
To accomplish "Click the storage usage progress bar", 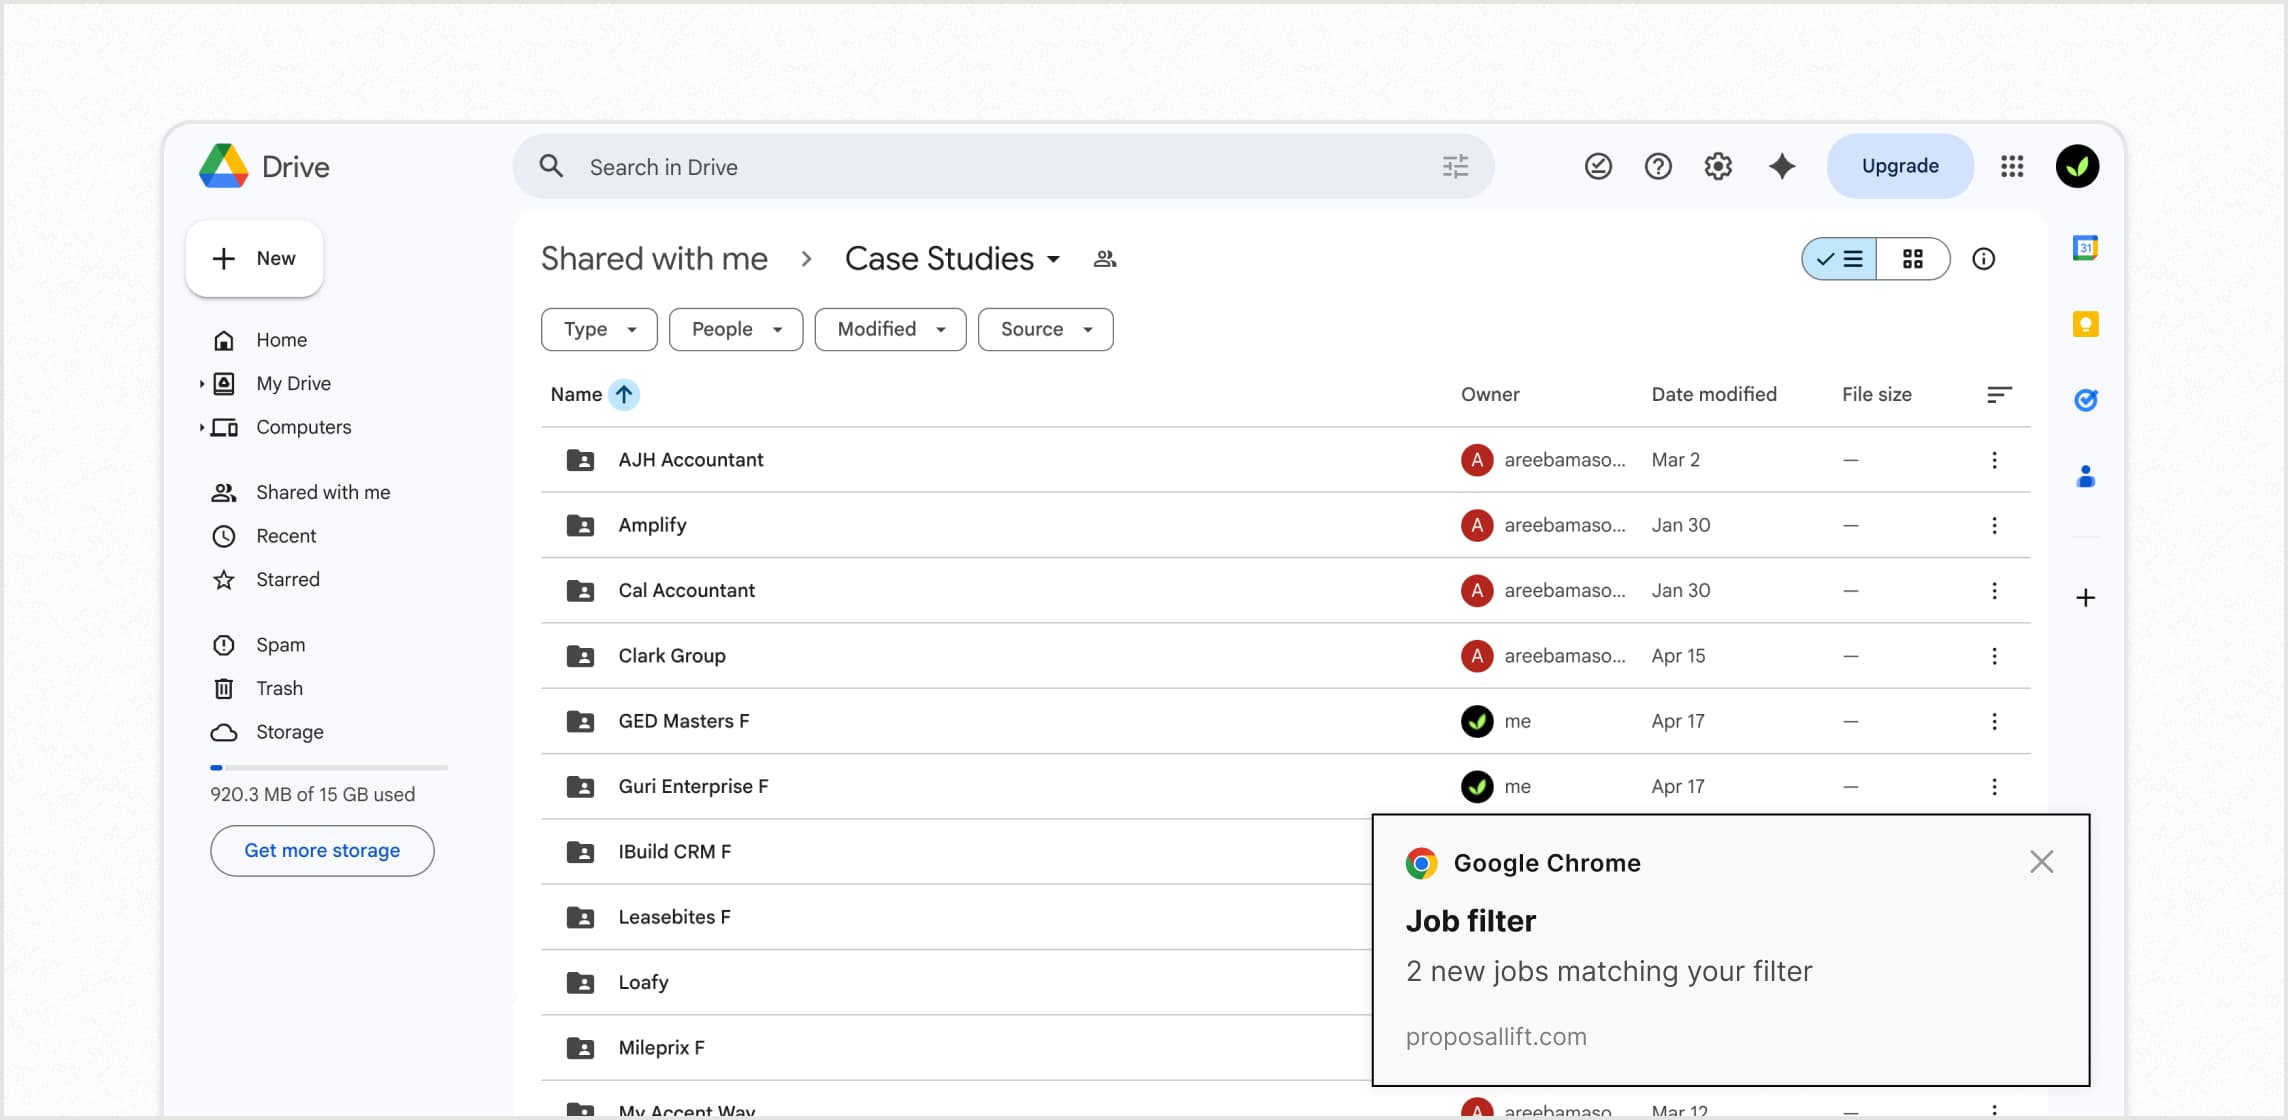I will (329, 768).
